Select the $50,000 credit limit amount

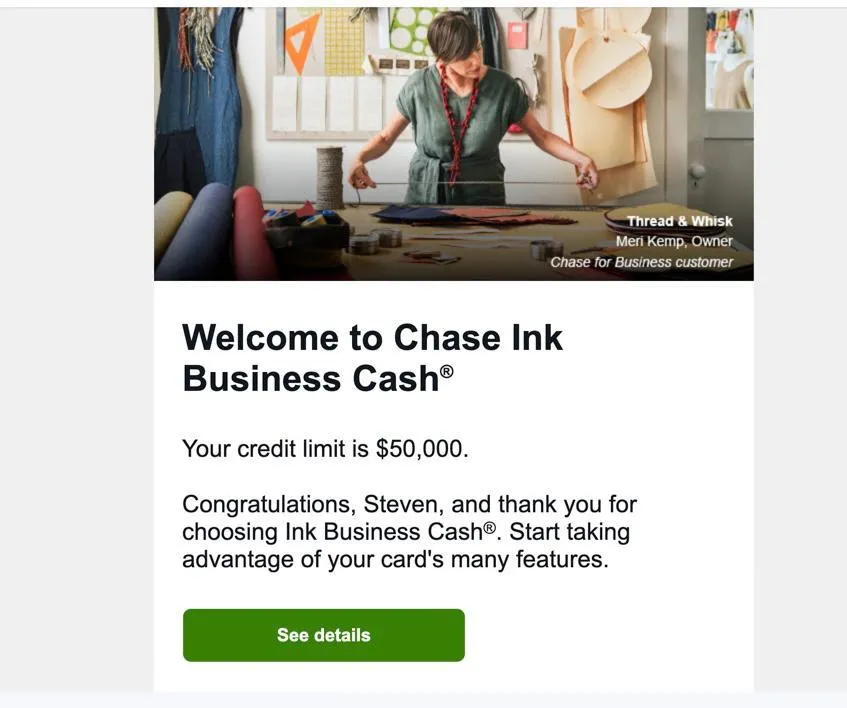click(x=422, y=449)
